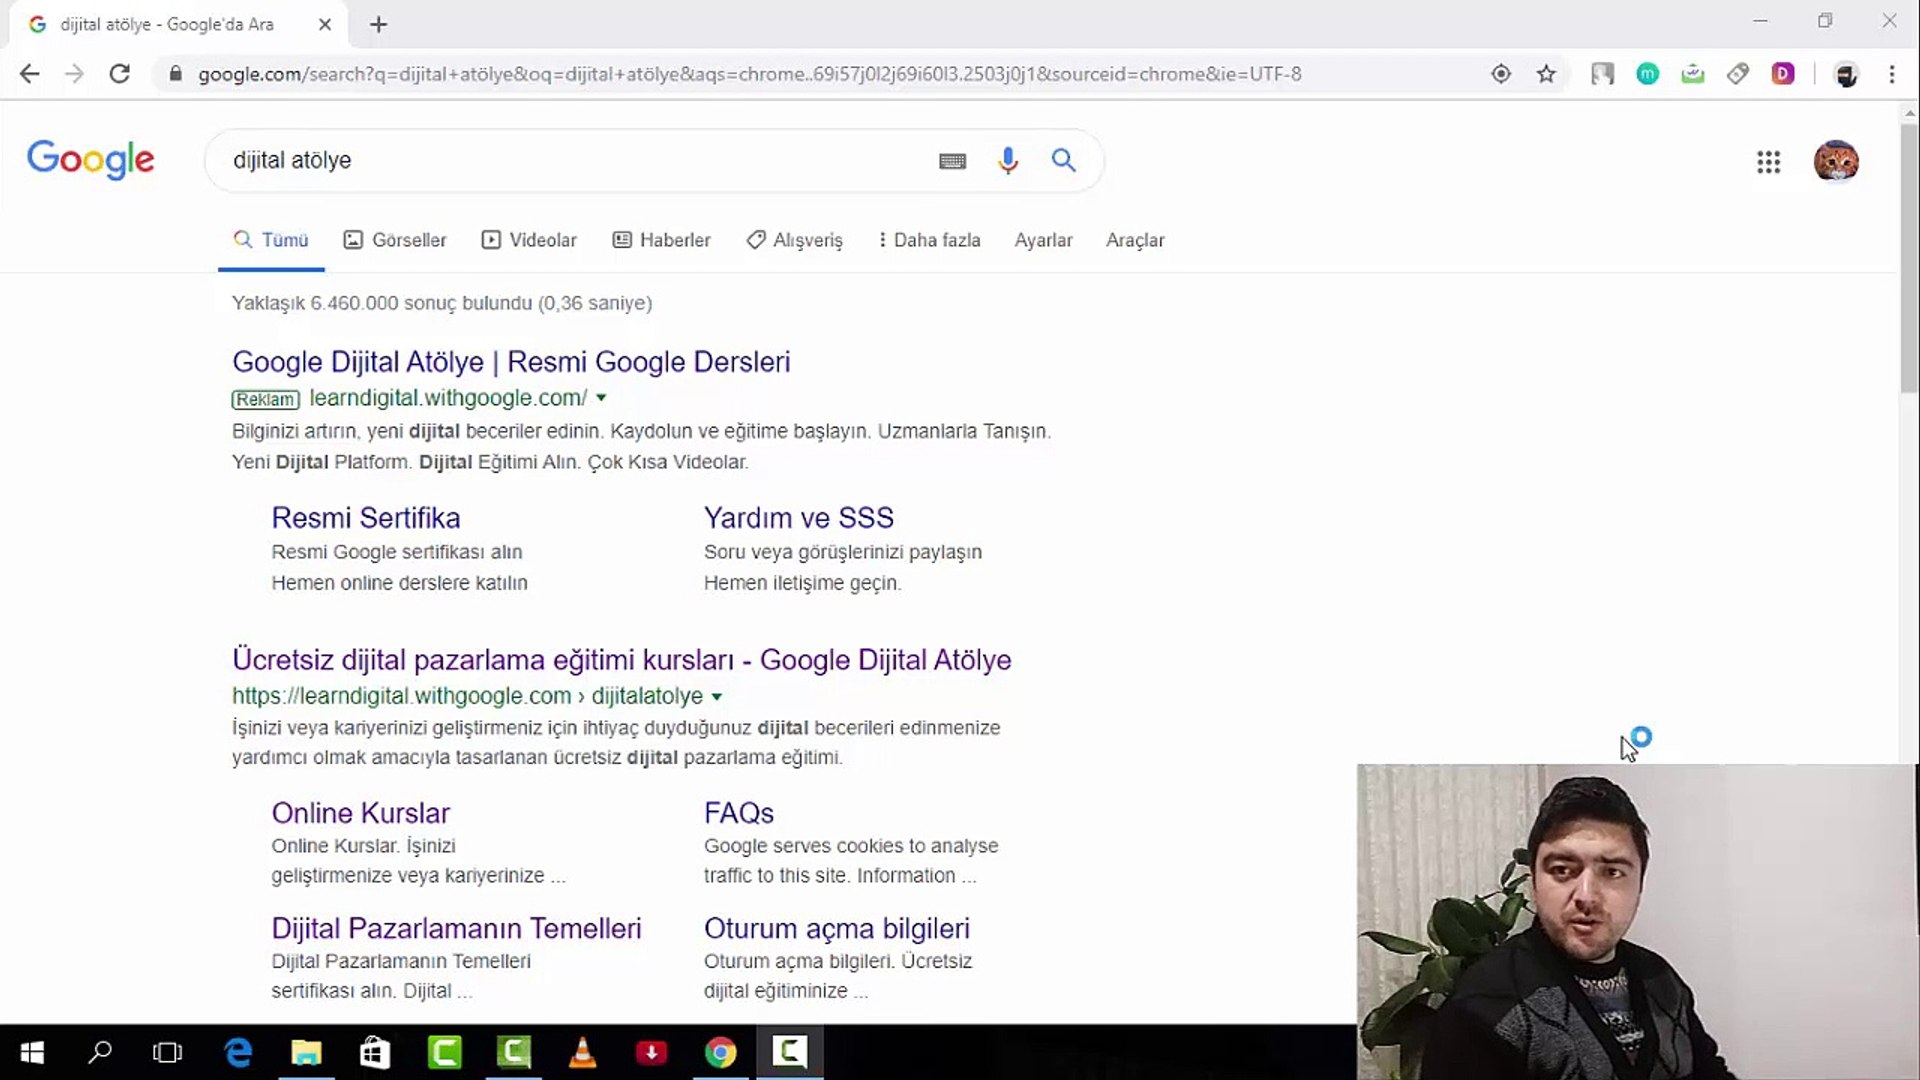
Task: Open the Chrome three-dot menu
Action: (x=1891, y=74)
